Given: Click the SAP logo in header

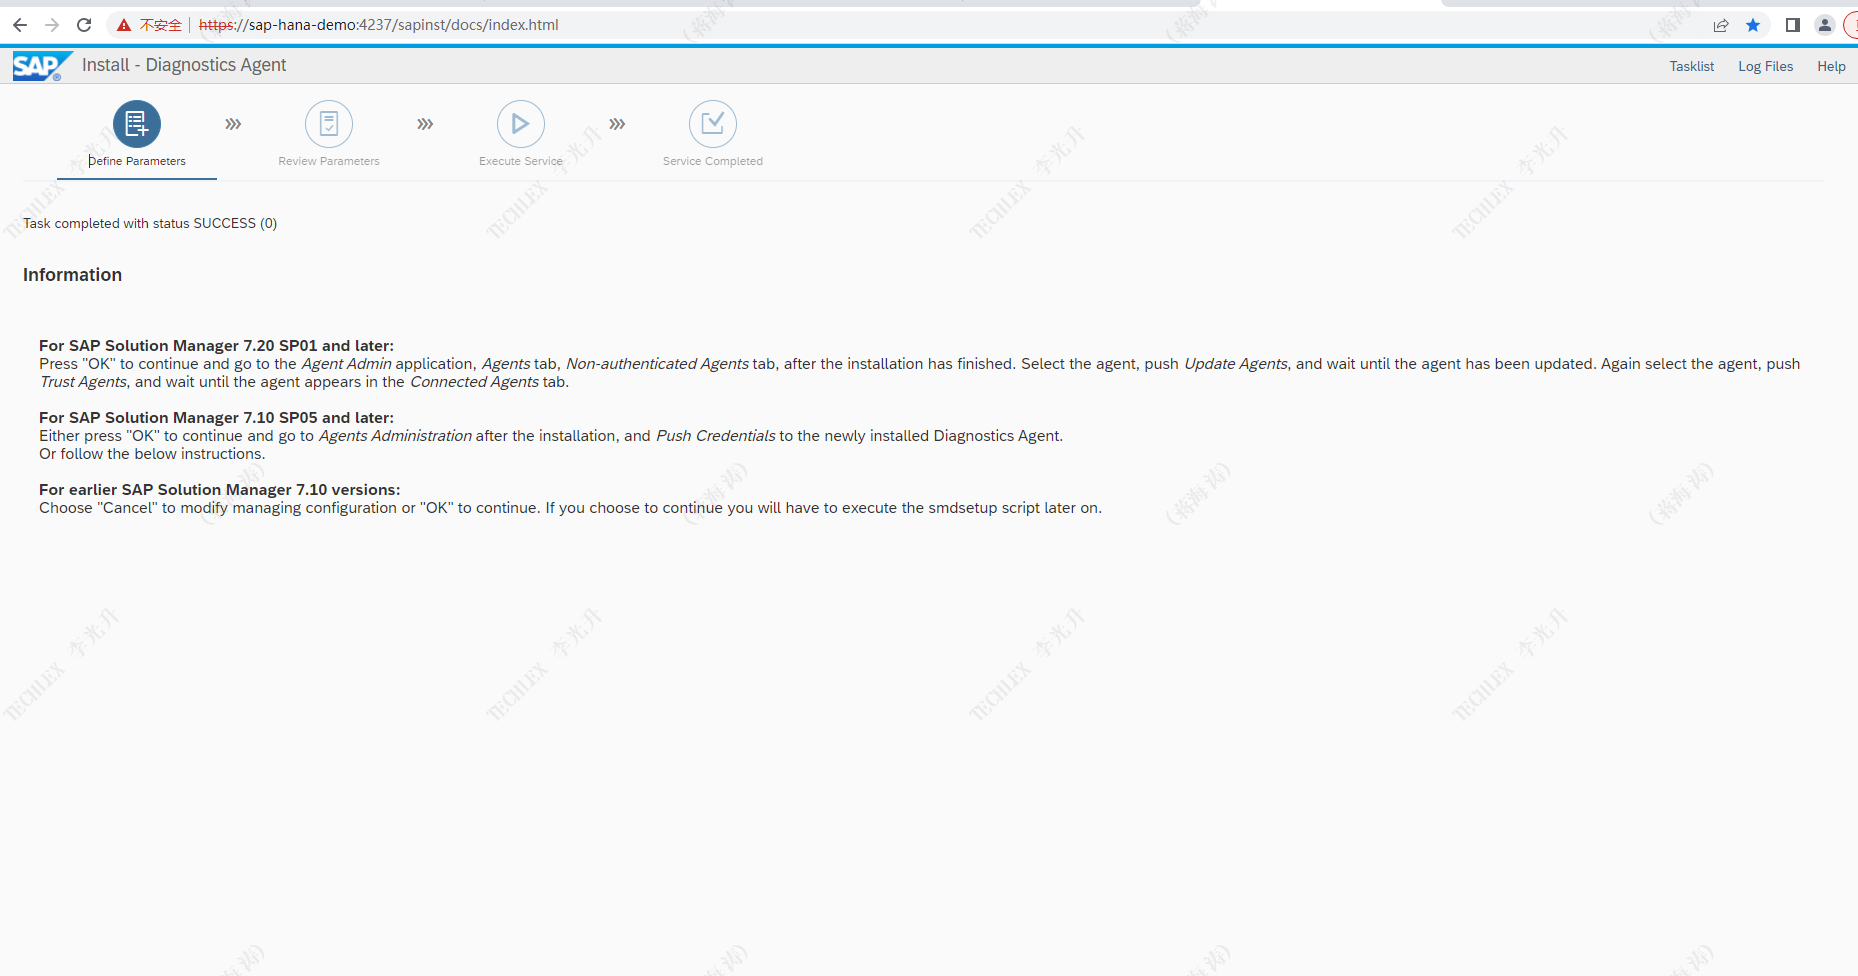Looking at the screenshot, I should click(42, 66).
